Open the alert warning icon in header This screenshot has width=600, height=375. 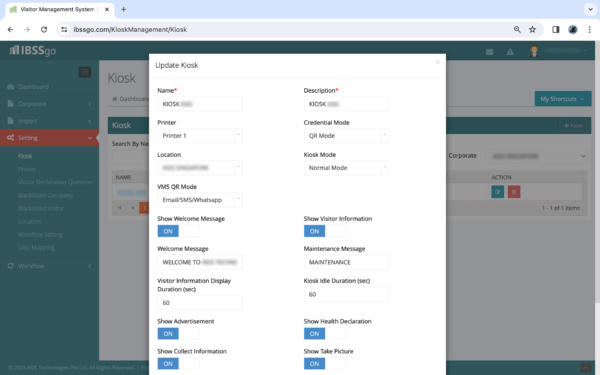tap(510, 52)
